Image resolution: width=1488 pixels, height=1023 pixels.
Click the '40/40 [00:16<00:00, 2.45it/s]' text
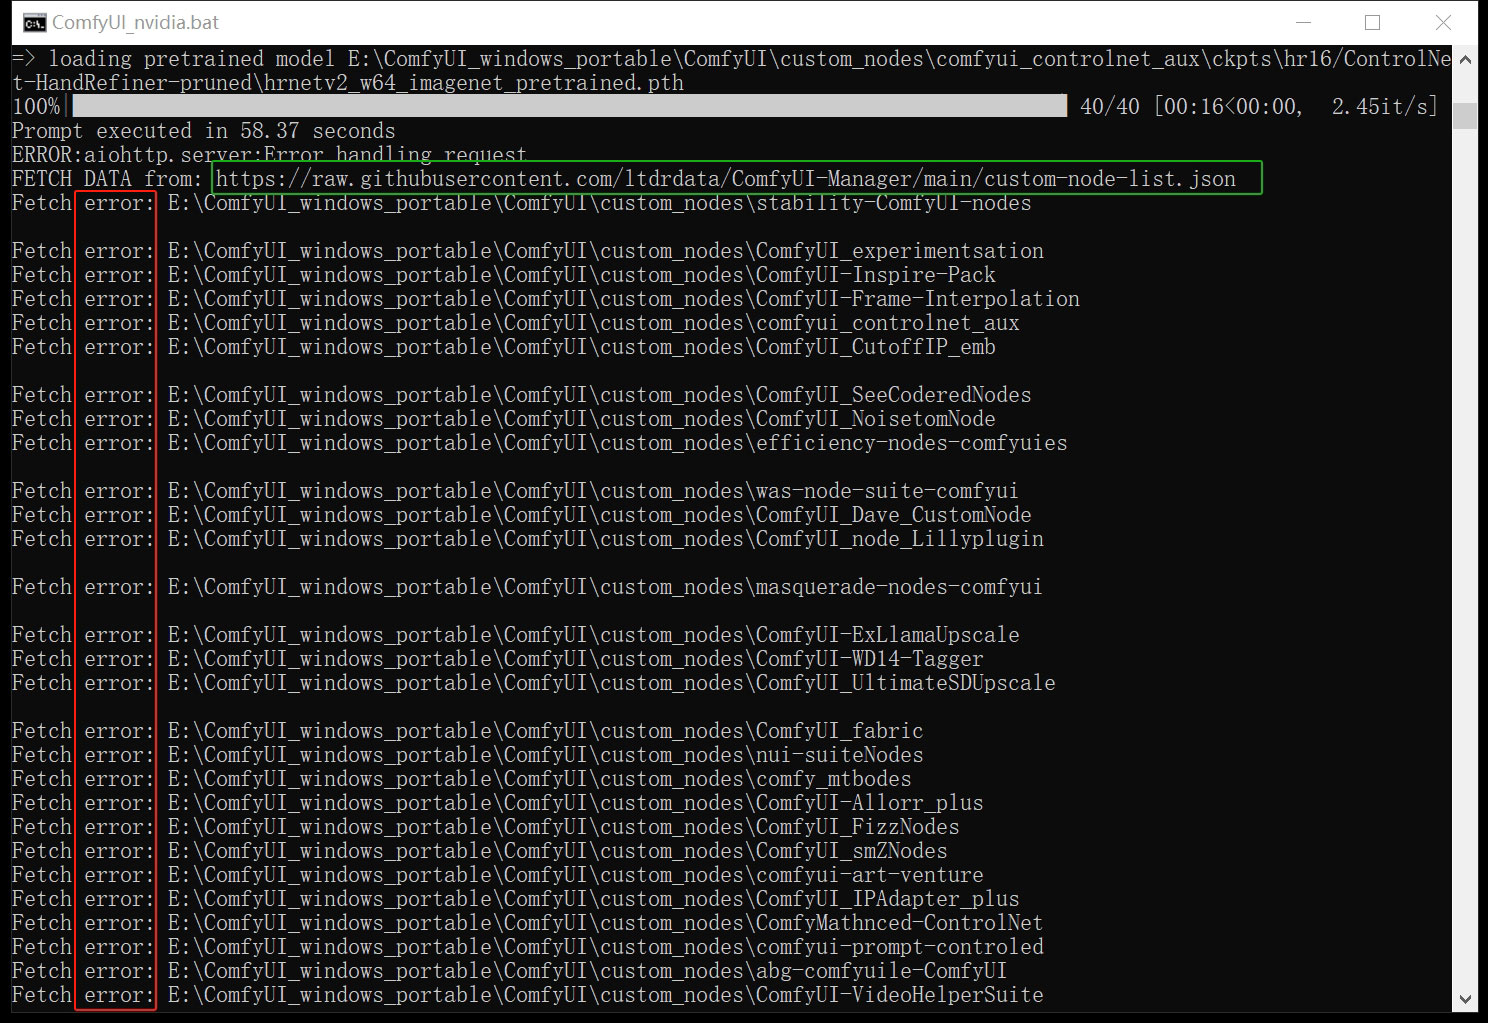coord(1259,106)
